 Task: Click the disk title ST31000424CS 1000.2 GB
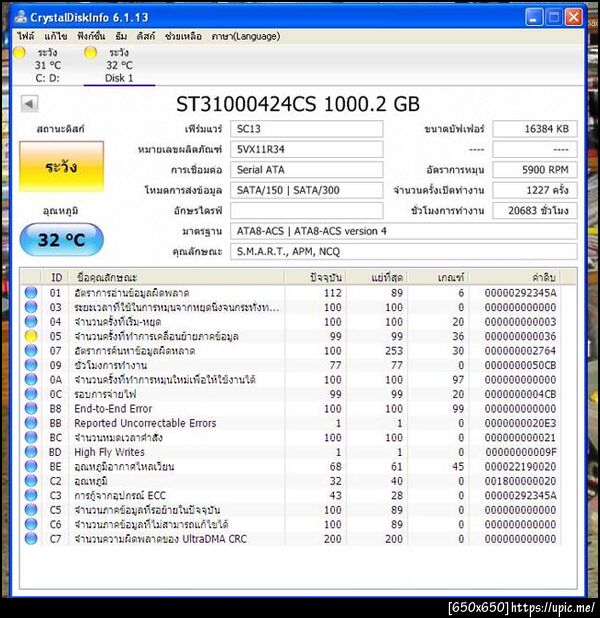(298, 104)
